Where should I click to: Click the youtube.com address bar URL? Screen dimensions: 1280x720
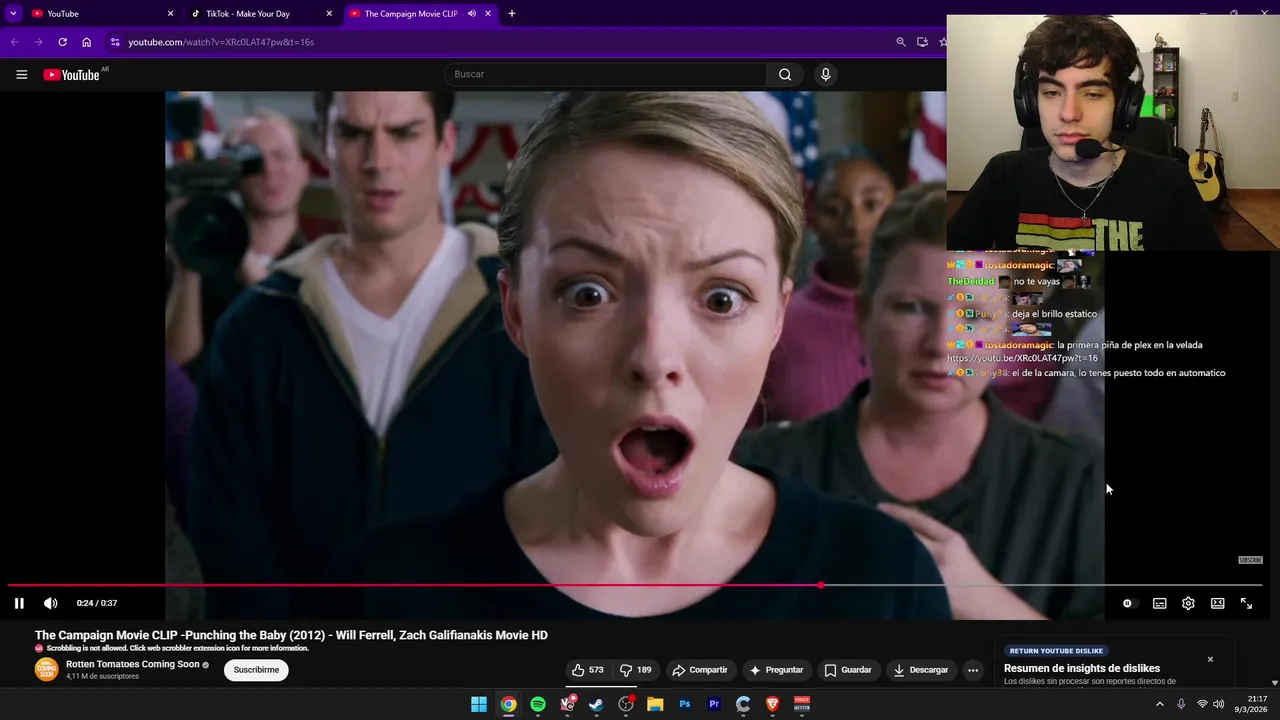click(x=221, y=42)
